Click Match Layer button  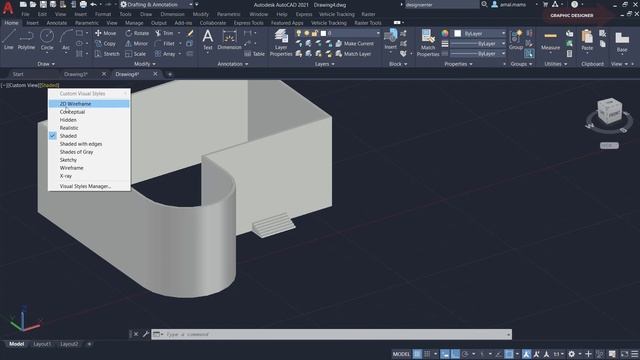coord(353,53)
